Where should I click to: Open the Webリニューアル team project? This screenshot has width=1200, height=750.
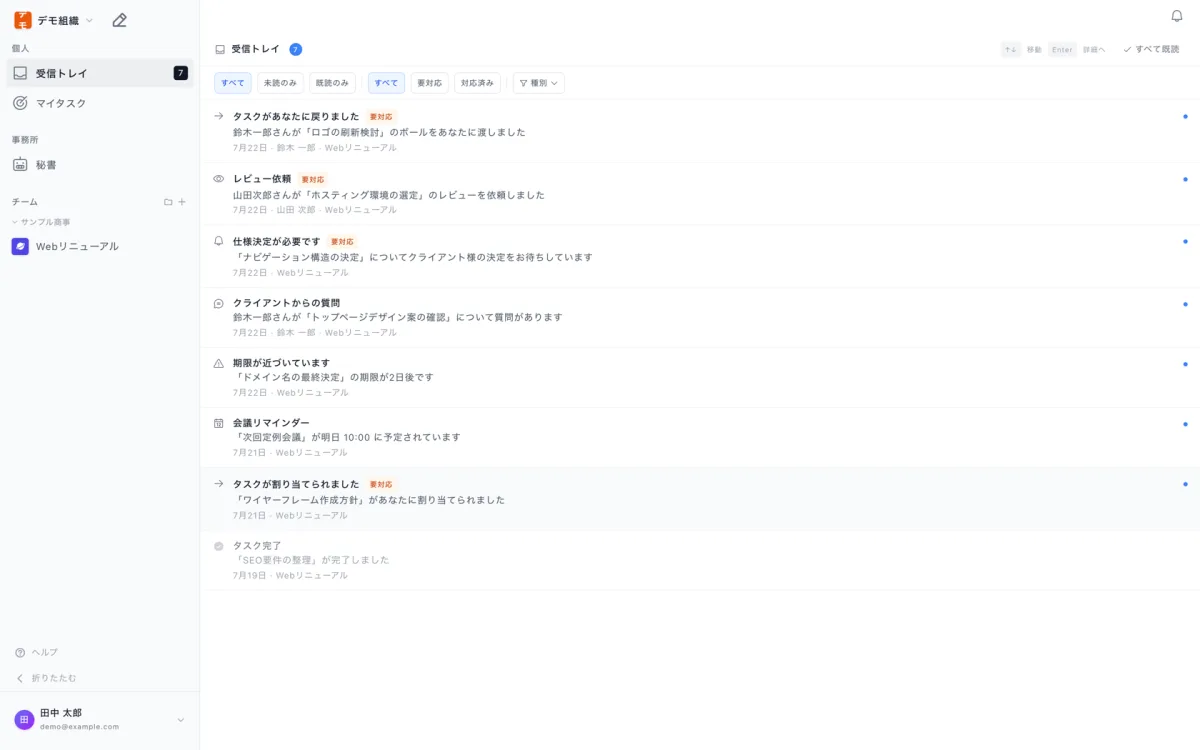click(x=99, y=246)
